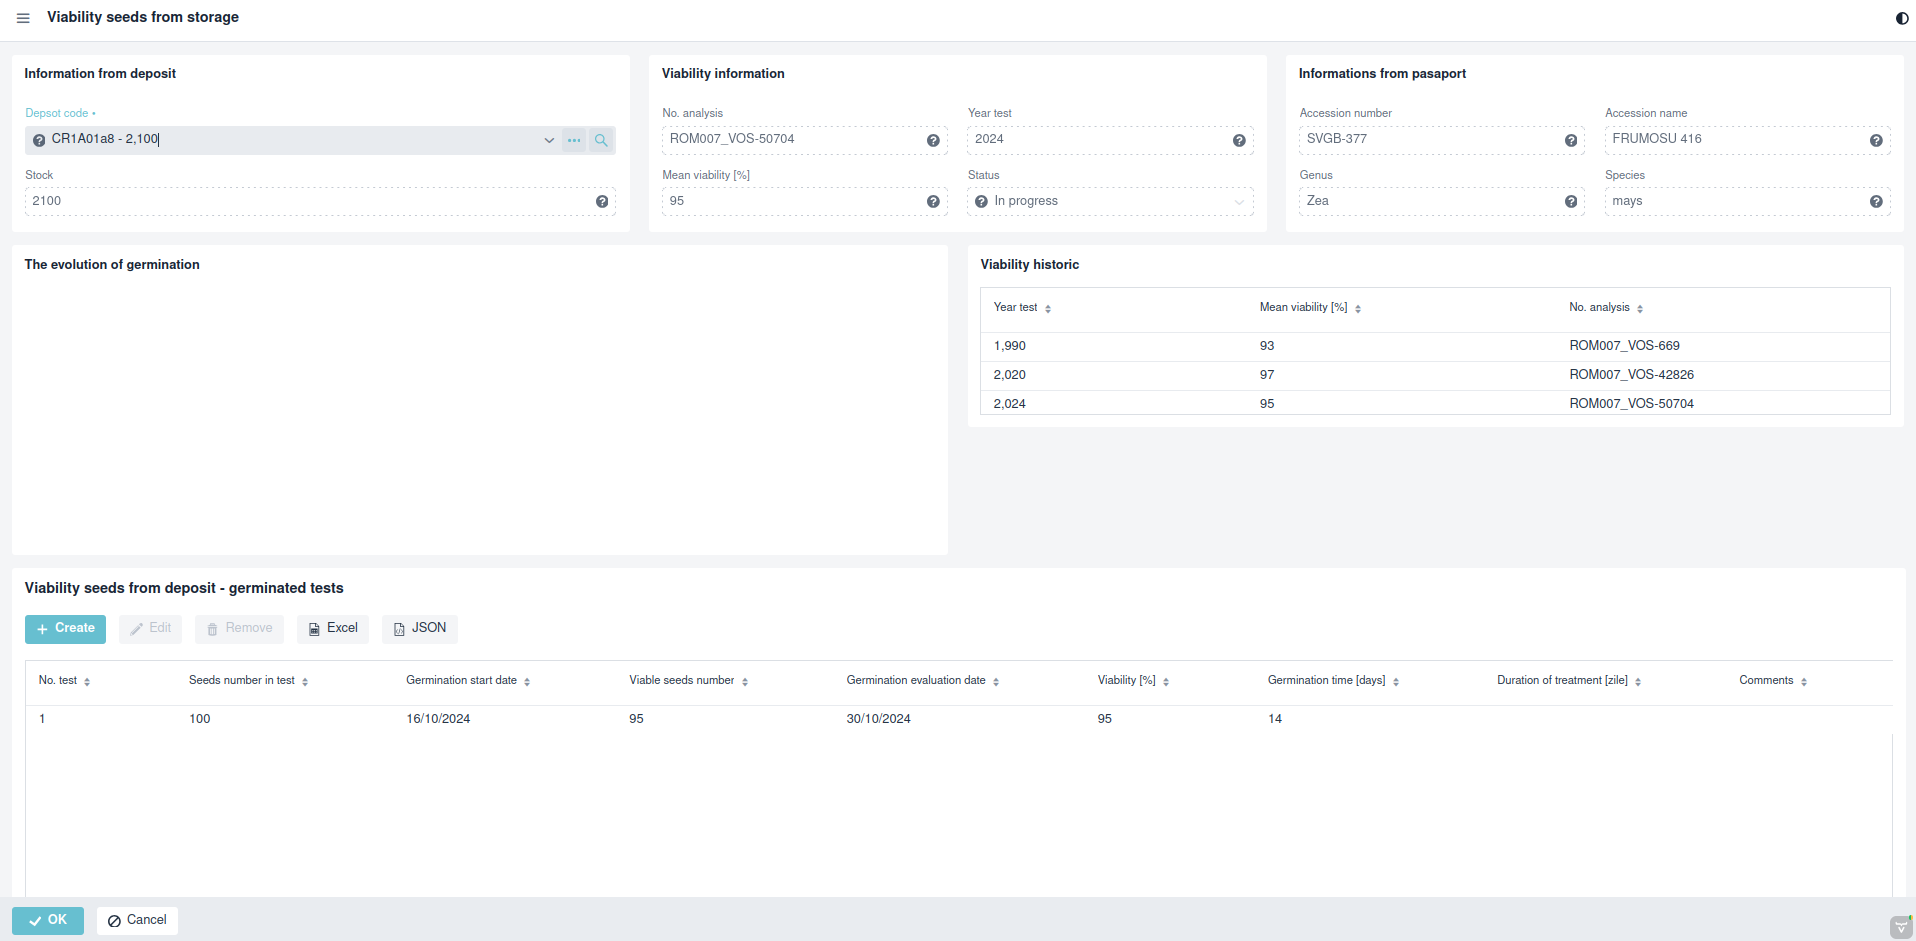1916x941 pixels.
Task: Select historic row ROM007_VOS-42826
Action: 1435,375
